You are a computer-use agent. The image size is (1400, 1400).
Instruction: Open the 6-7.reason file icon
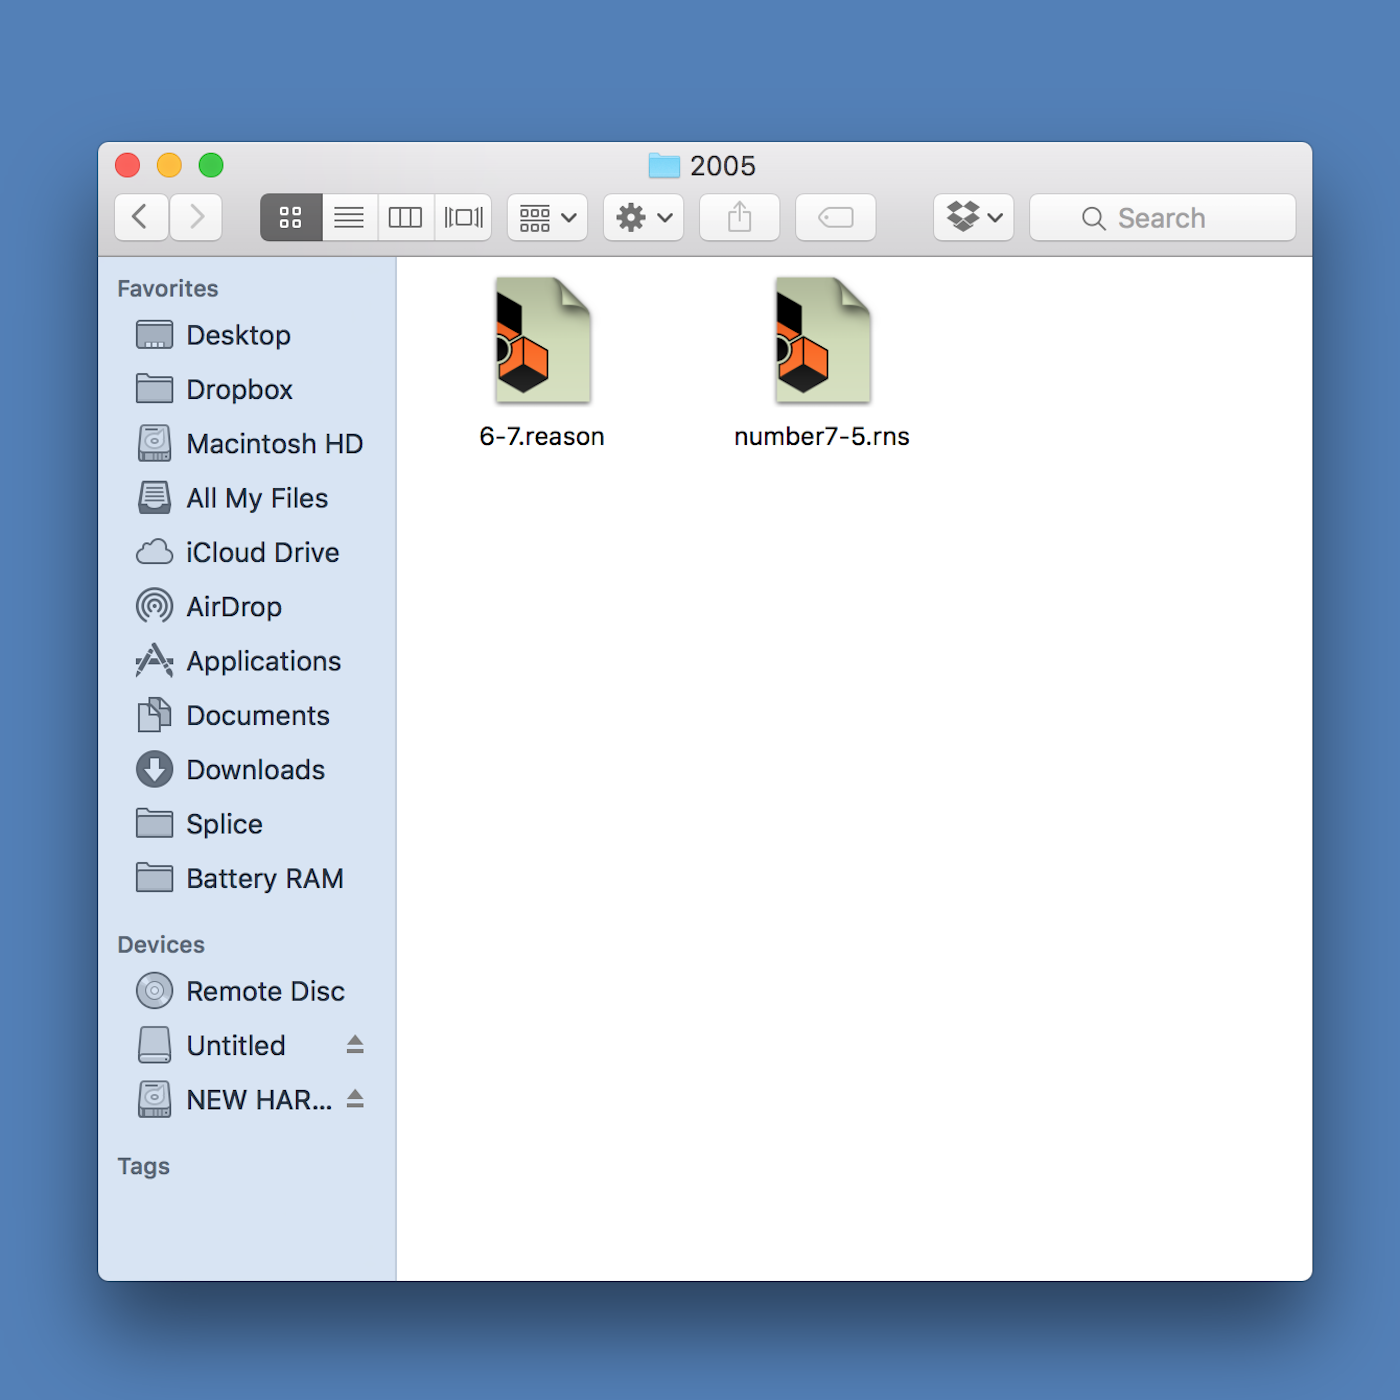pos(542,341)
